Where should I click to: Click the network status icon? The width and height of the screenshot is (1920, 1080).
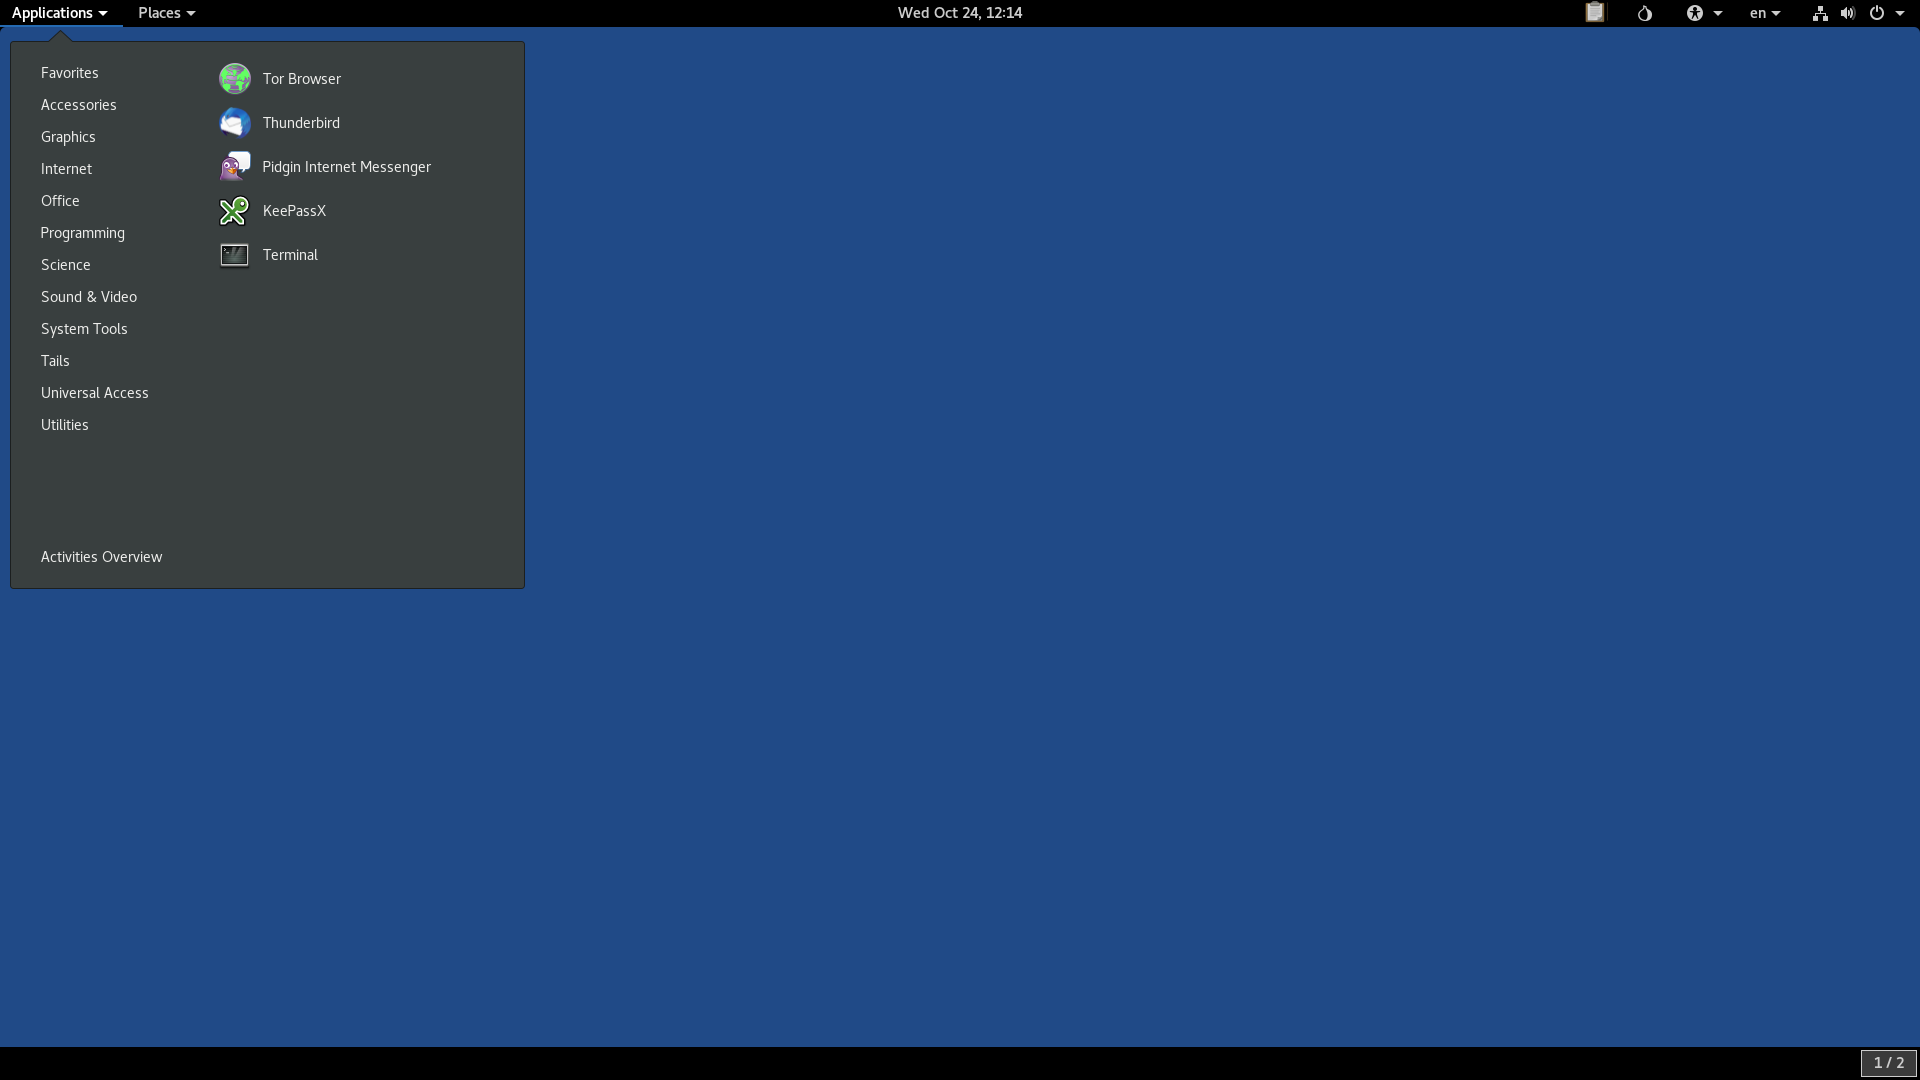pyautogui.click(x=1820, y=13)
